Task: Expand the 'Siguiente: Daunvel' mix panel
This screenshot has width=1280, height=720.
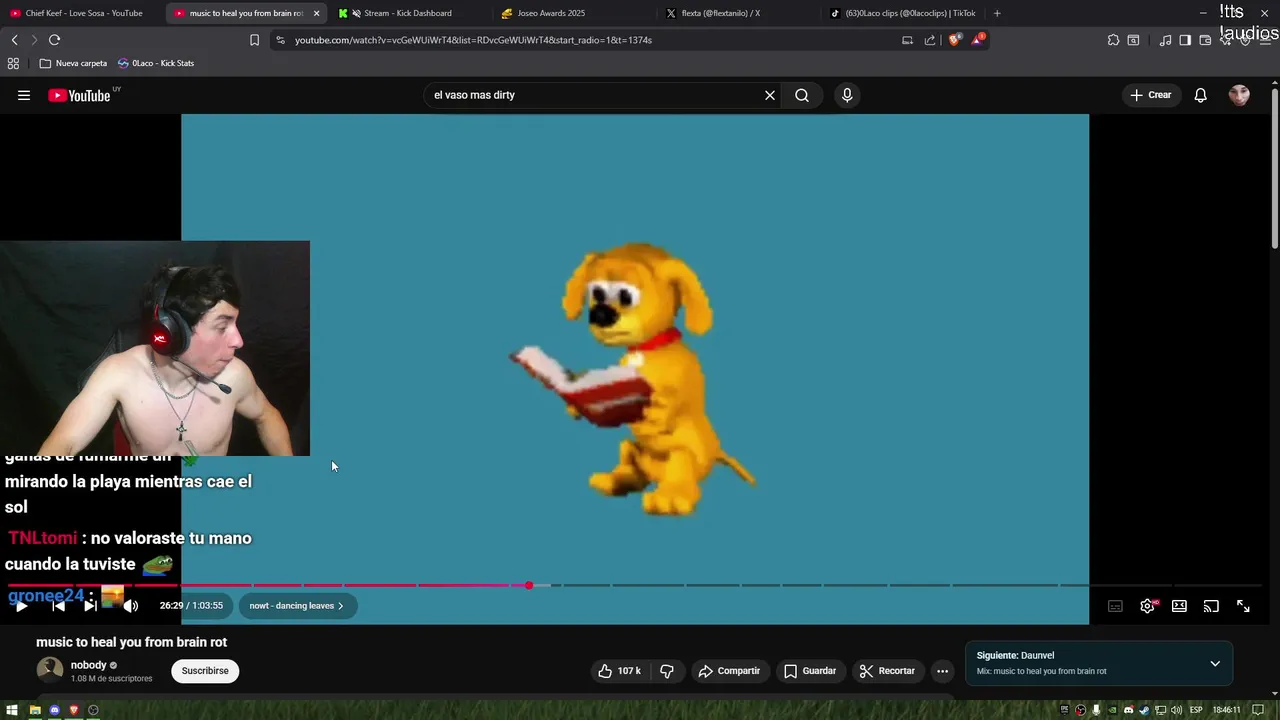Action: click(x=1215, y=663)
